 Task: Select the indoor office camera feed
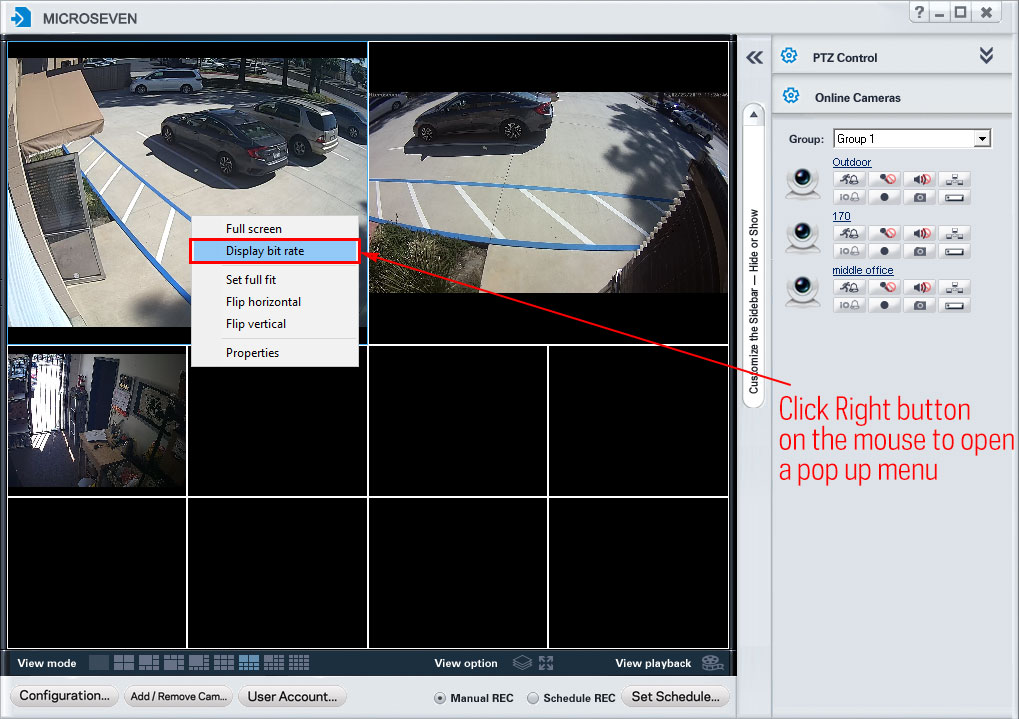[97, 421]
